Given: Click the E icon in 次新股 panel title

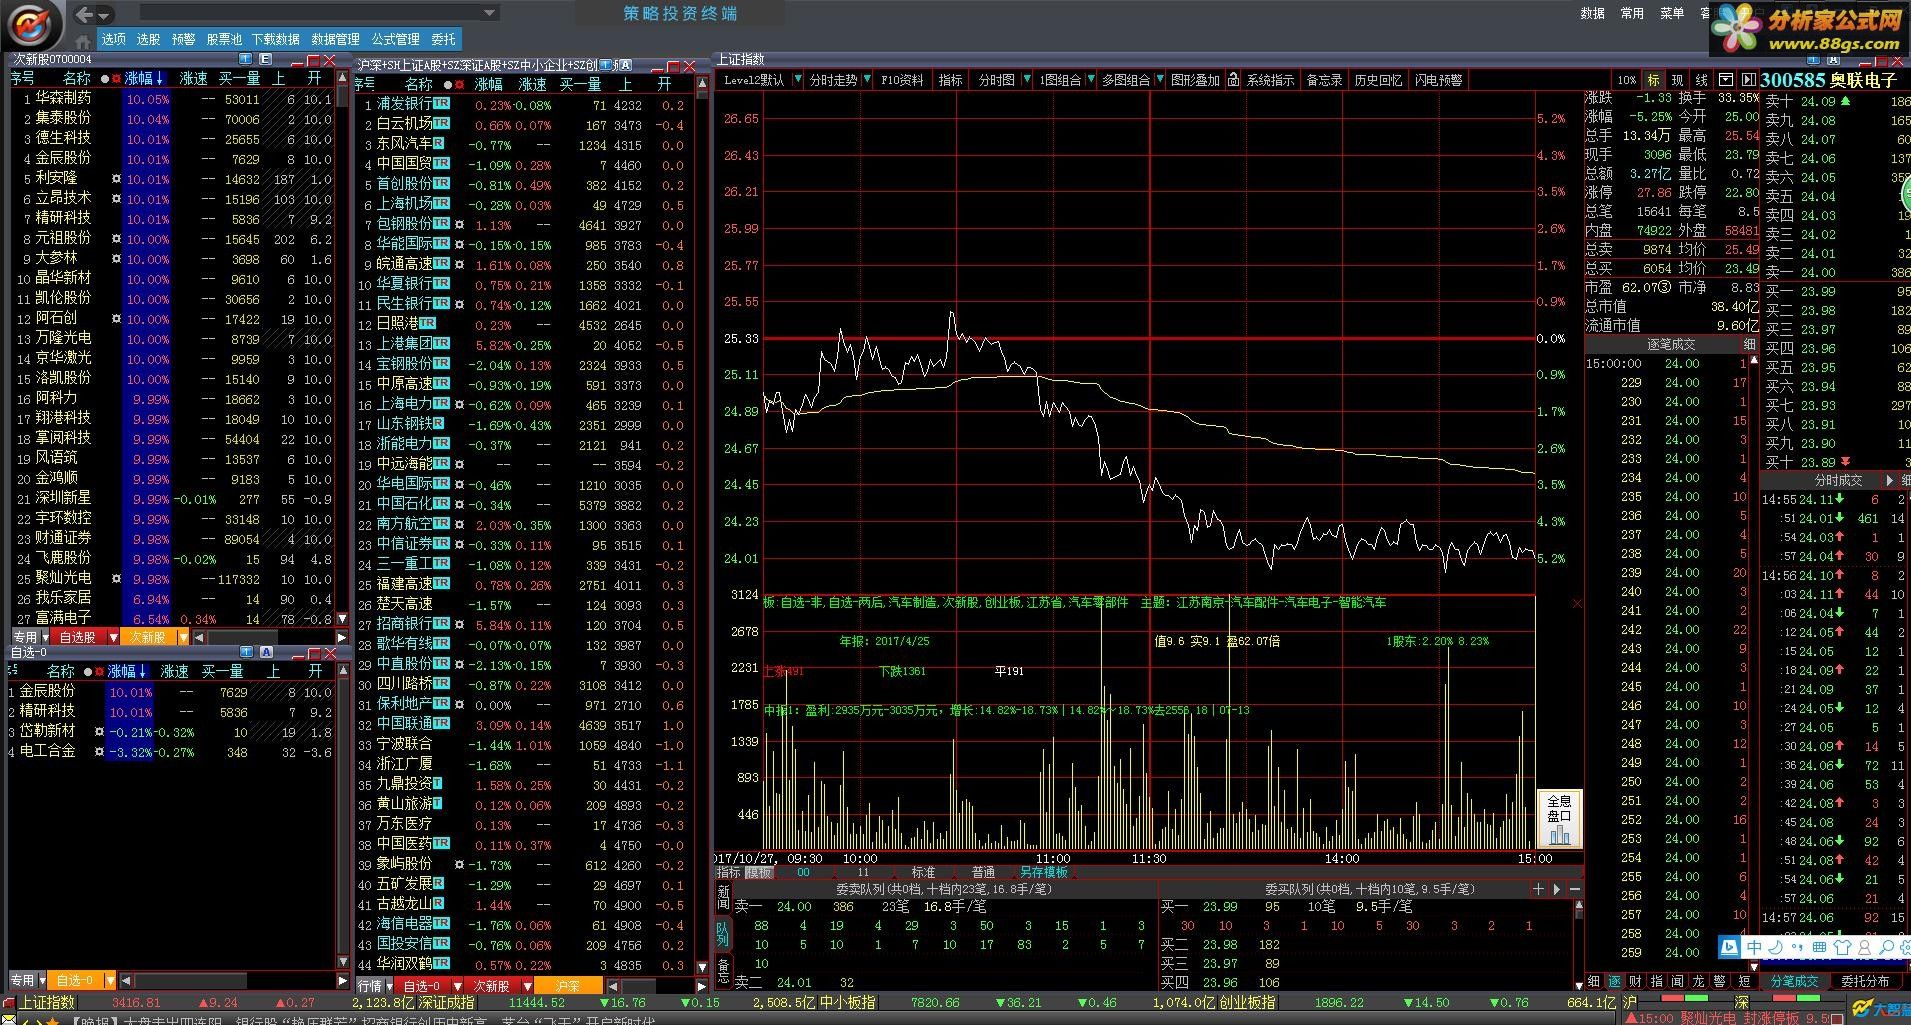Looking at the screenshot, I should click(264, 60).
